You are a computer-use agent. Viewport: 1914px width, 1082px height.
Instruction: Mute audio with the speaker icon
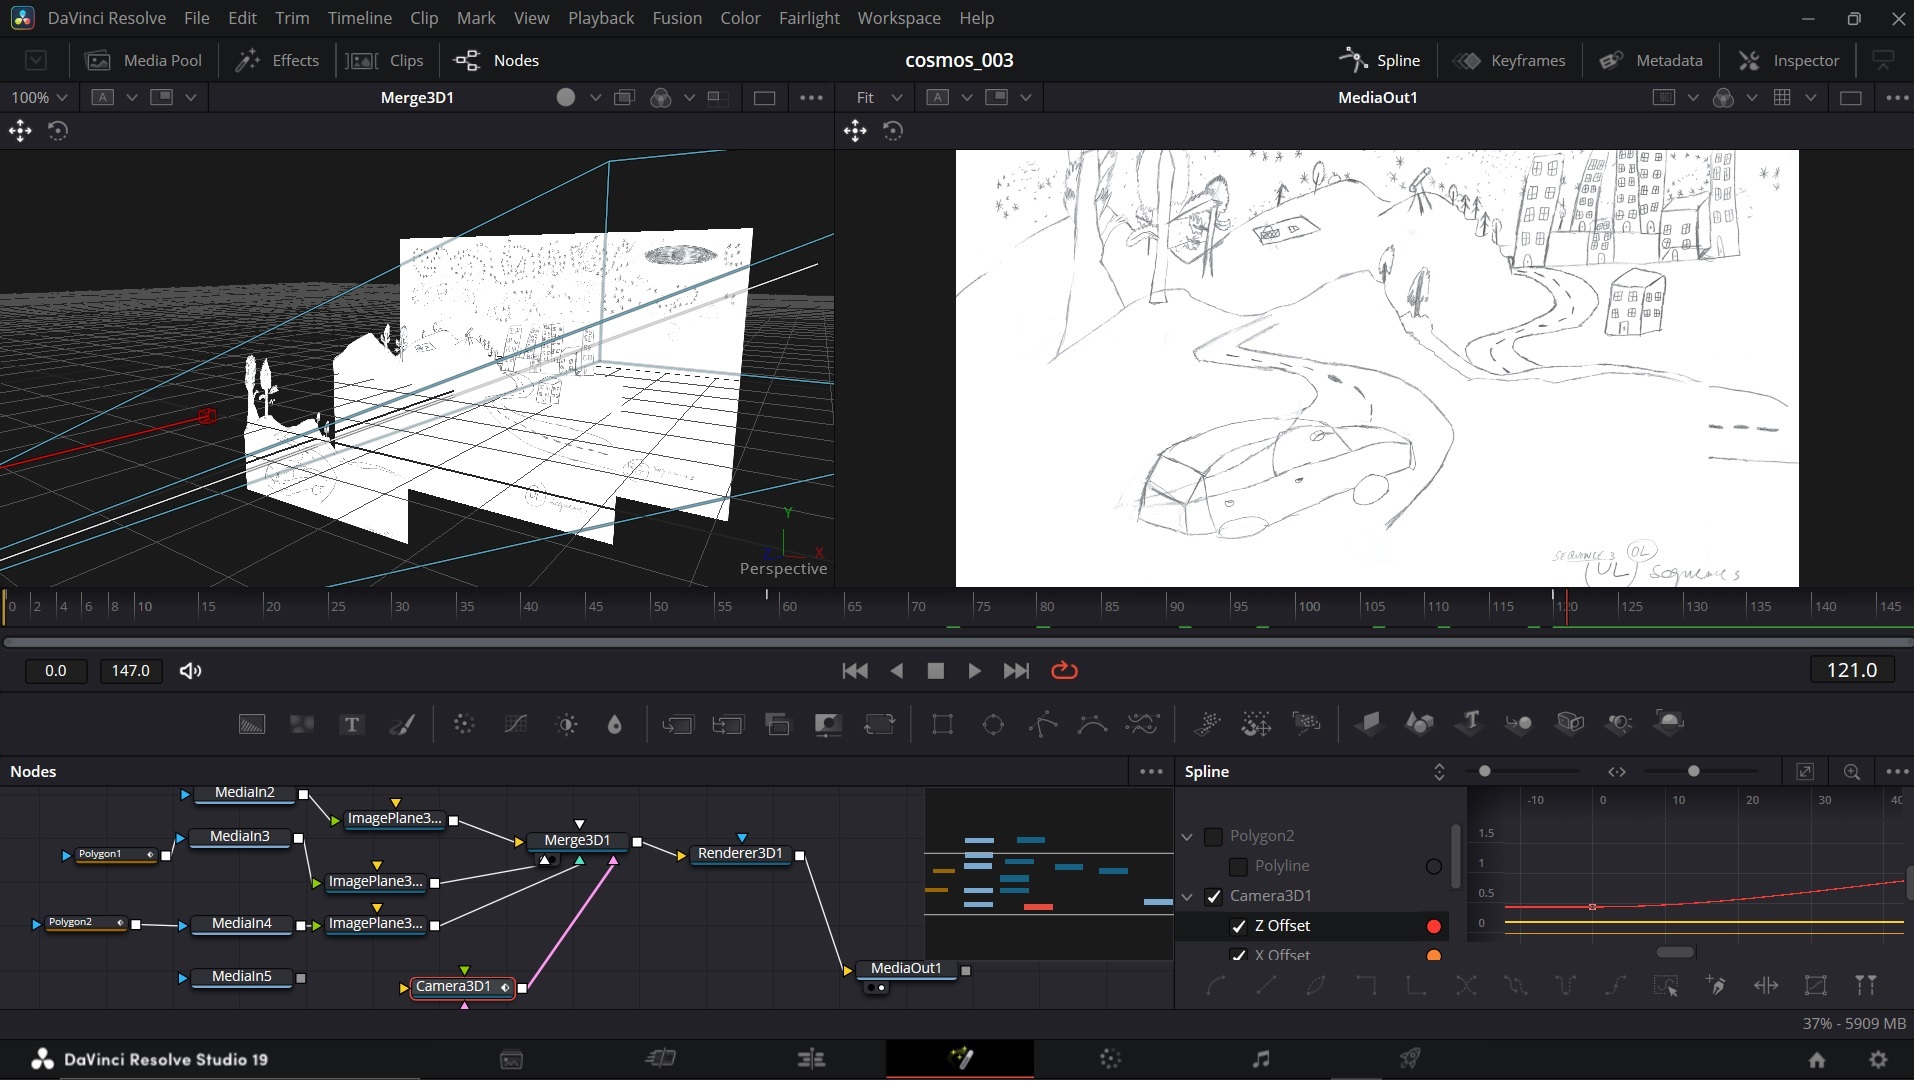coord(190,671)
